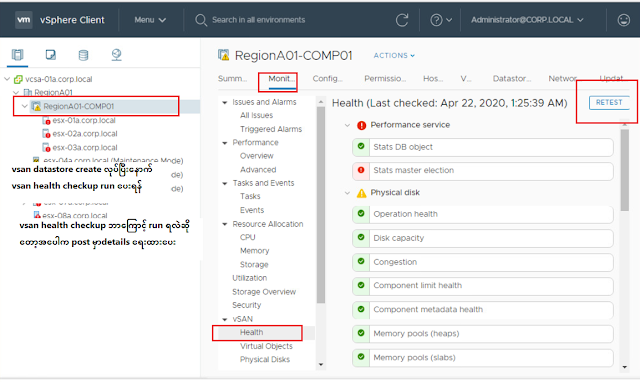This screenshot has height=382, width=640.
Task: Click green status icon of Operation health
Action: click(361, 213)
